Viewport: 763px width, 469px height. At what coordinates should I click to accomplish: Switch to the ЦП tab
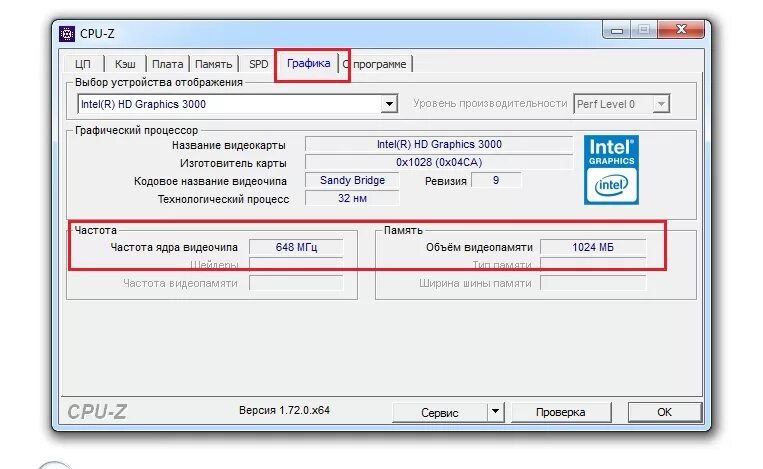tap(83, 64)
